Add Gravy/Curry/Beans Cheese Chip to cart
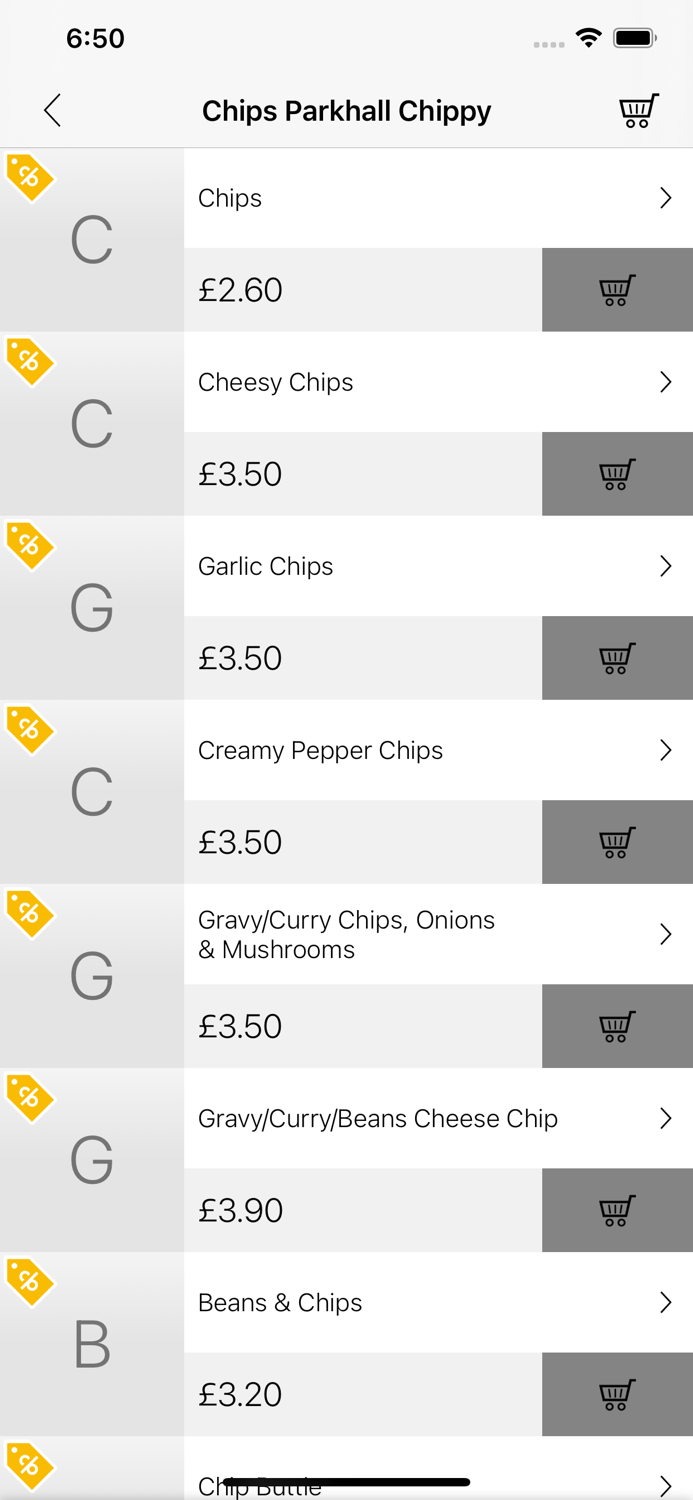This screenshot has width=693, height=1500. [615, 1210]
